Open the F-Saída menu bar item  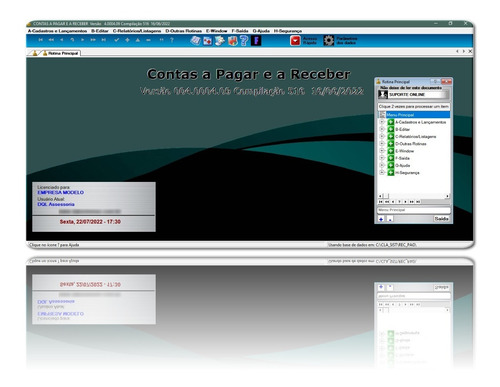tap(240, 31)
